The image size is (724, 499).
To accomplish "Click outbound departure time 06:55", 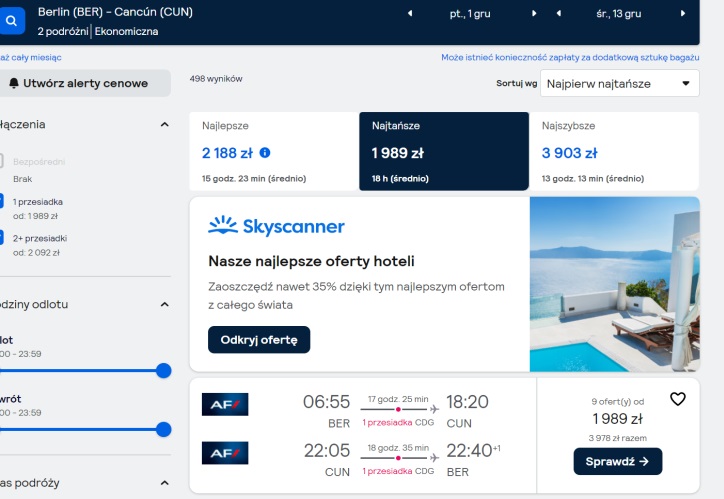I will (326, 402).
